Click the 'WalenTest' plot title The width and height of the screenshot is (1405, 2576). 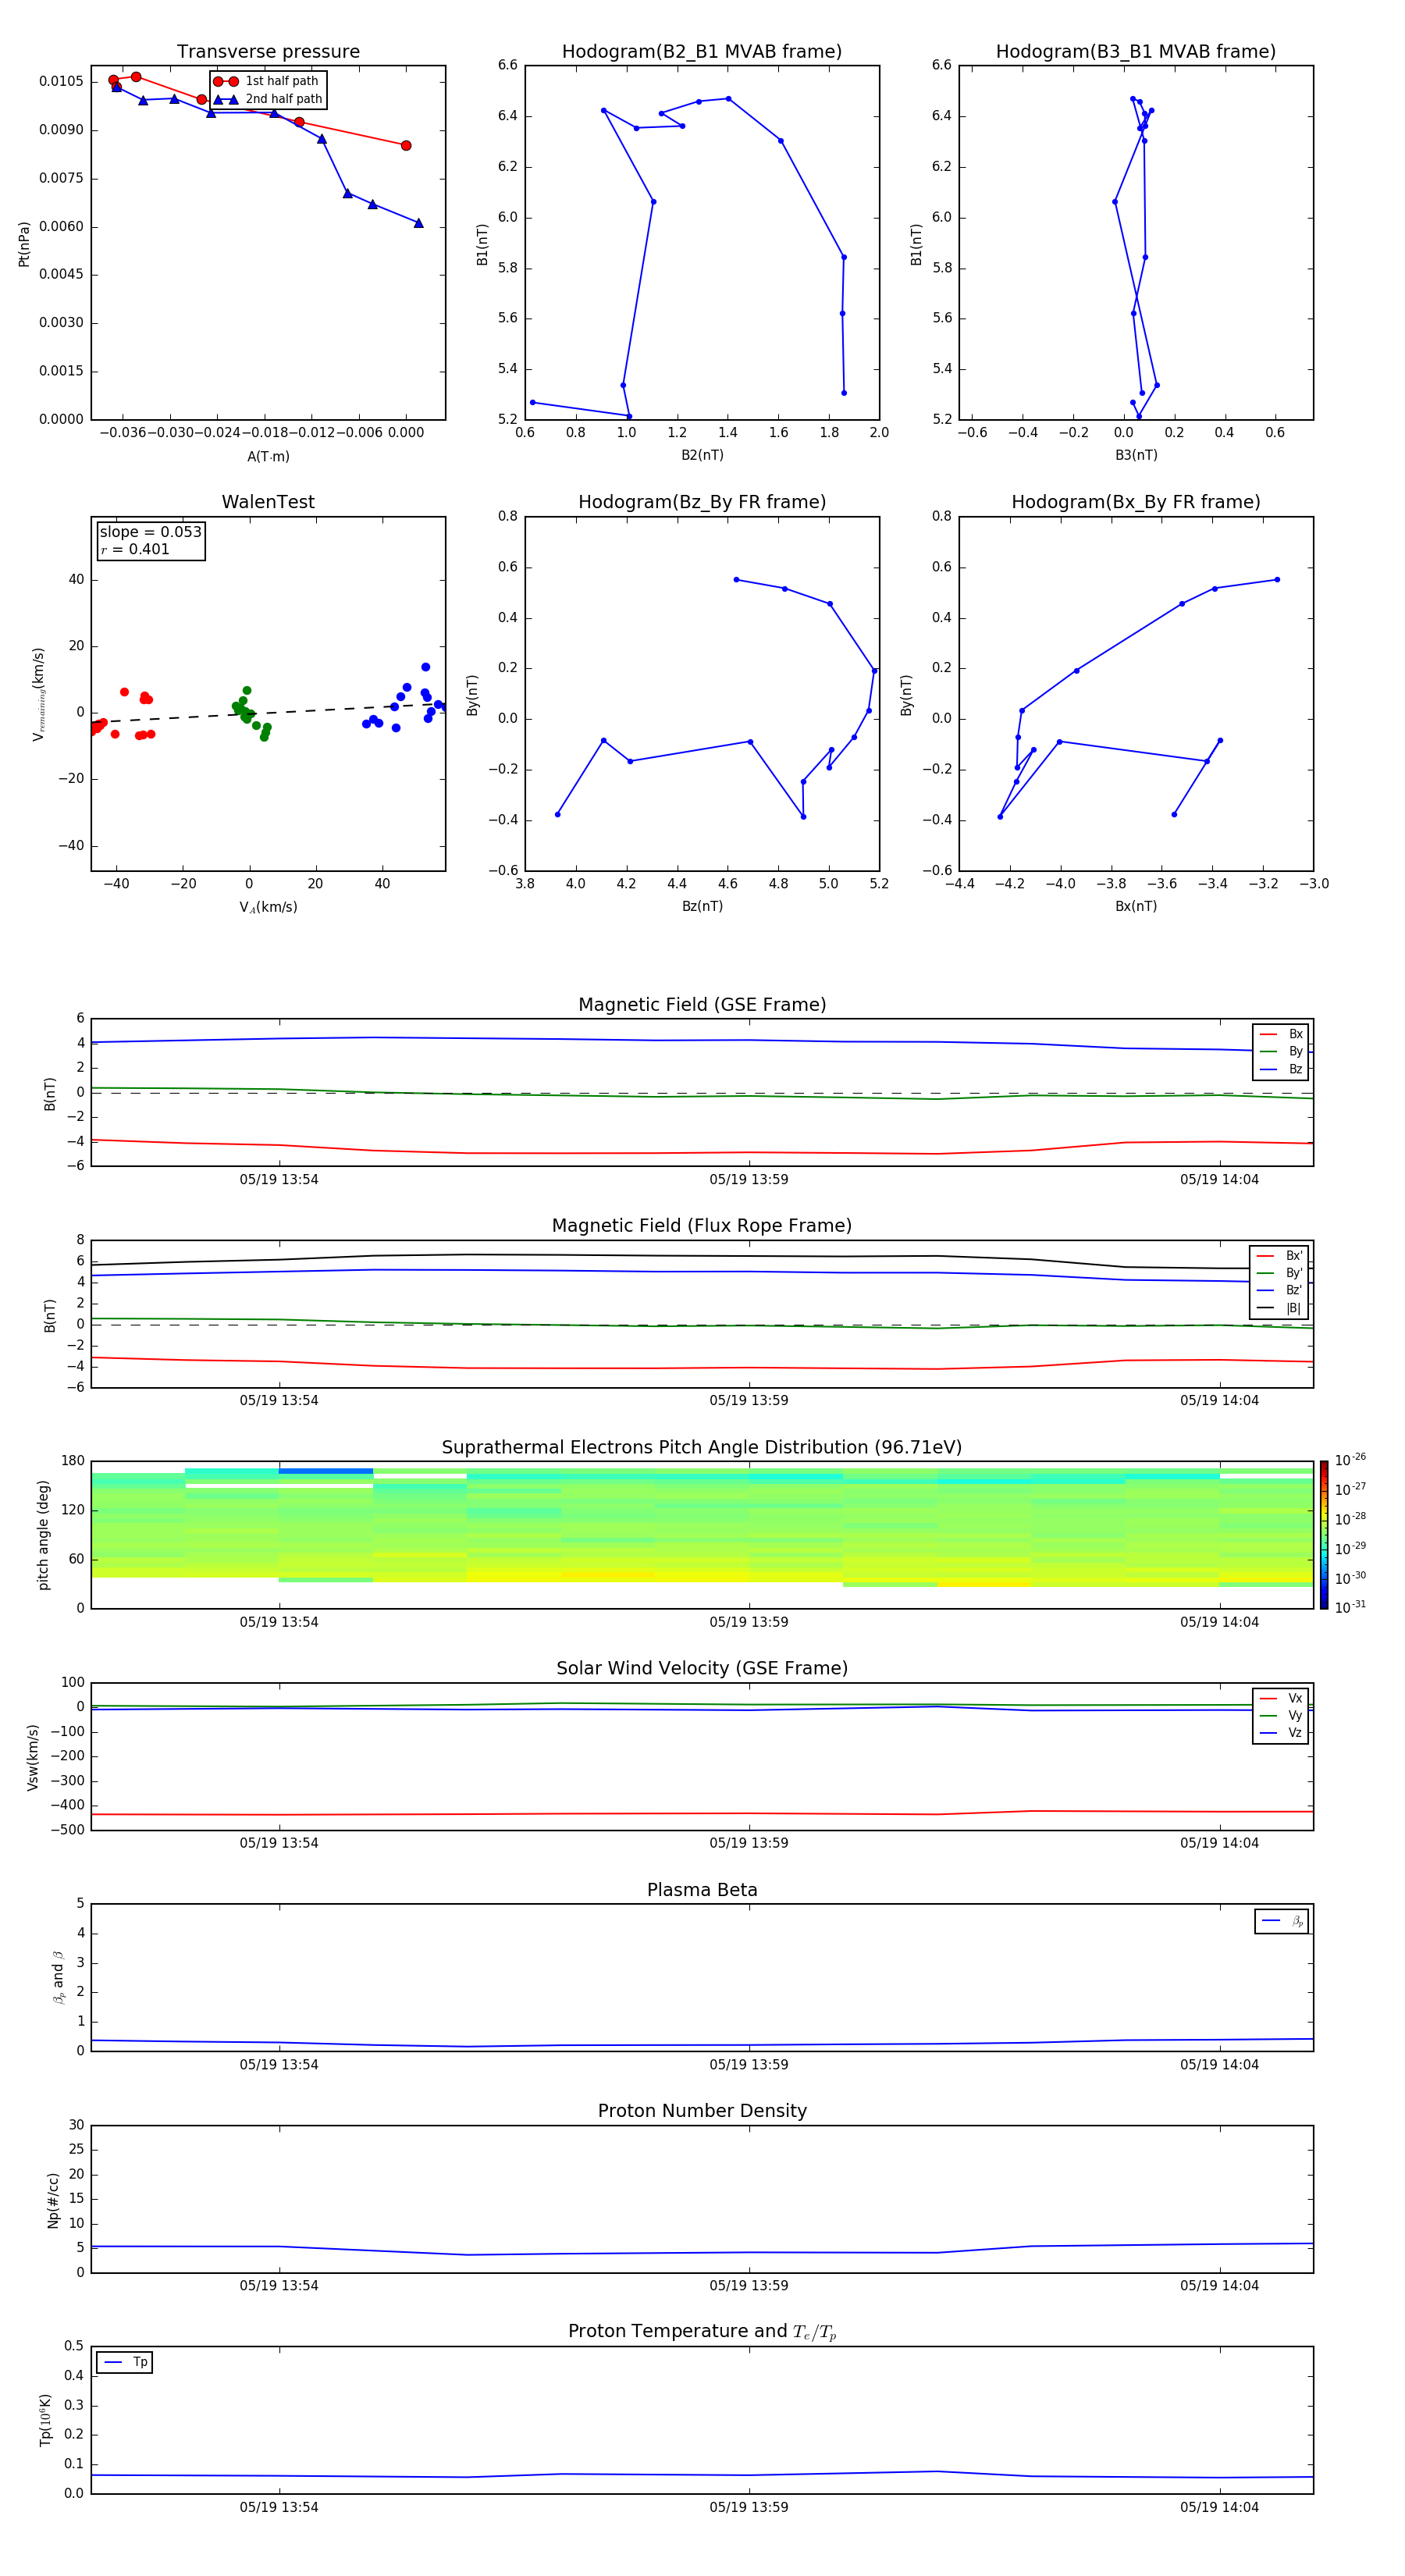point(268,502)
